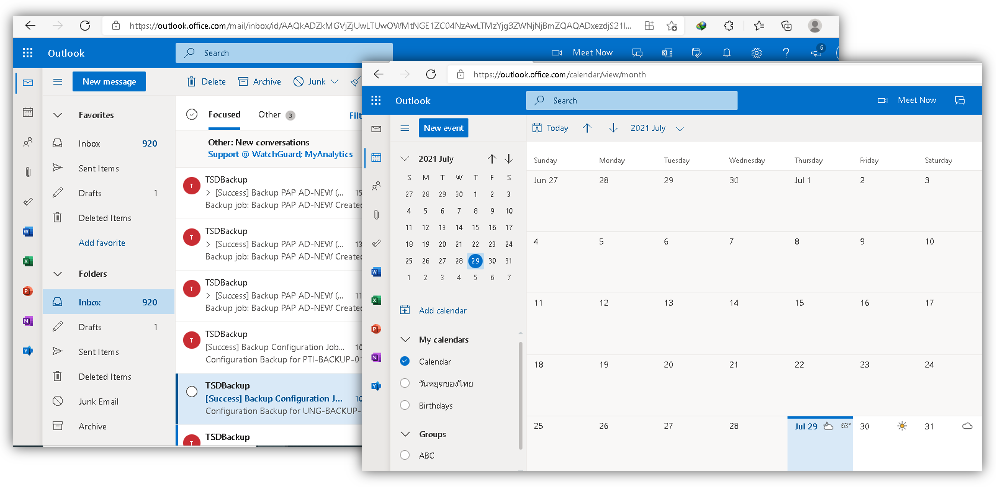Open Help question mark in mail window
The image size is (996, 487).
786,53
